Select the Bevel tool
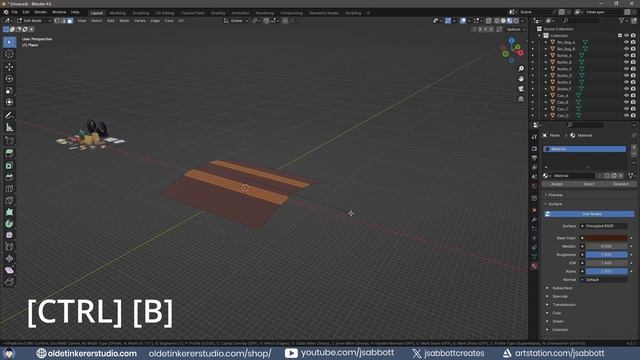Screen dimensions: 640x360 [x=9, y=178]
